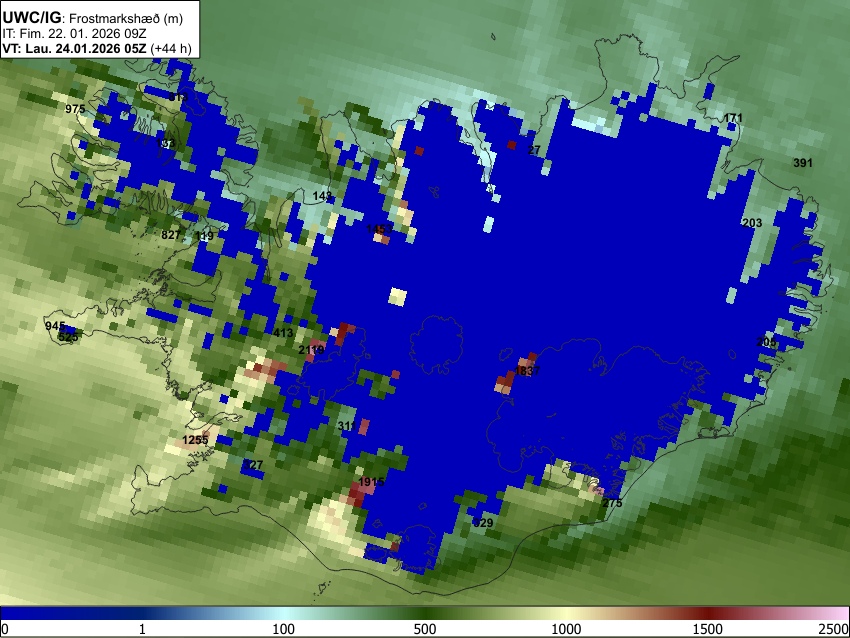Click the map value "203"
850x638 pixels.
752,222
